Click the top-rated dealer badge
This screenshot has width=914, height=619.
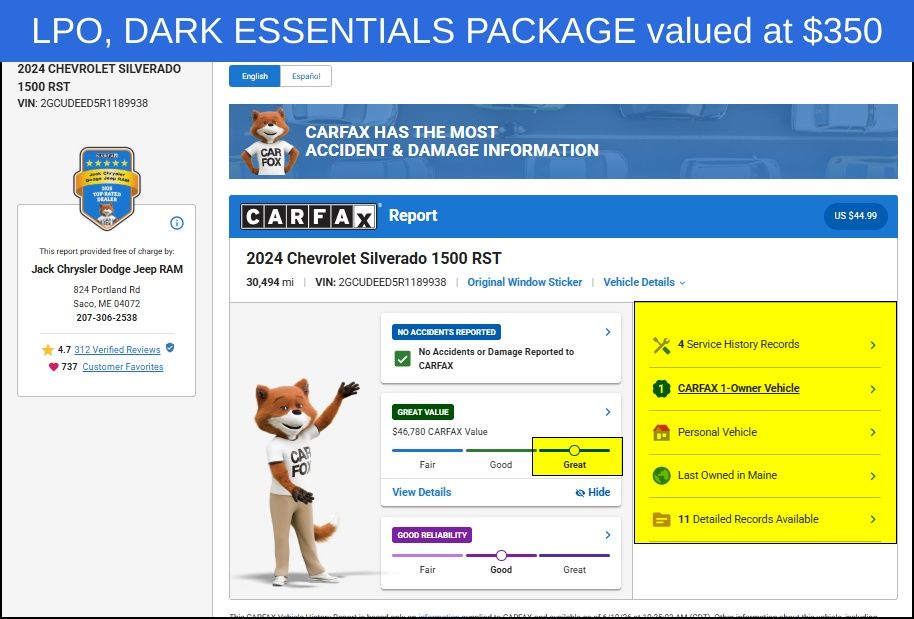coord(107,188)
